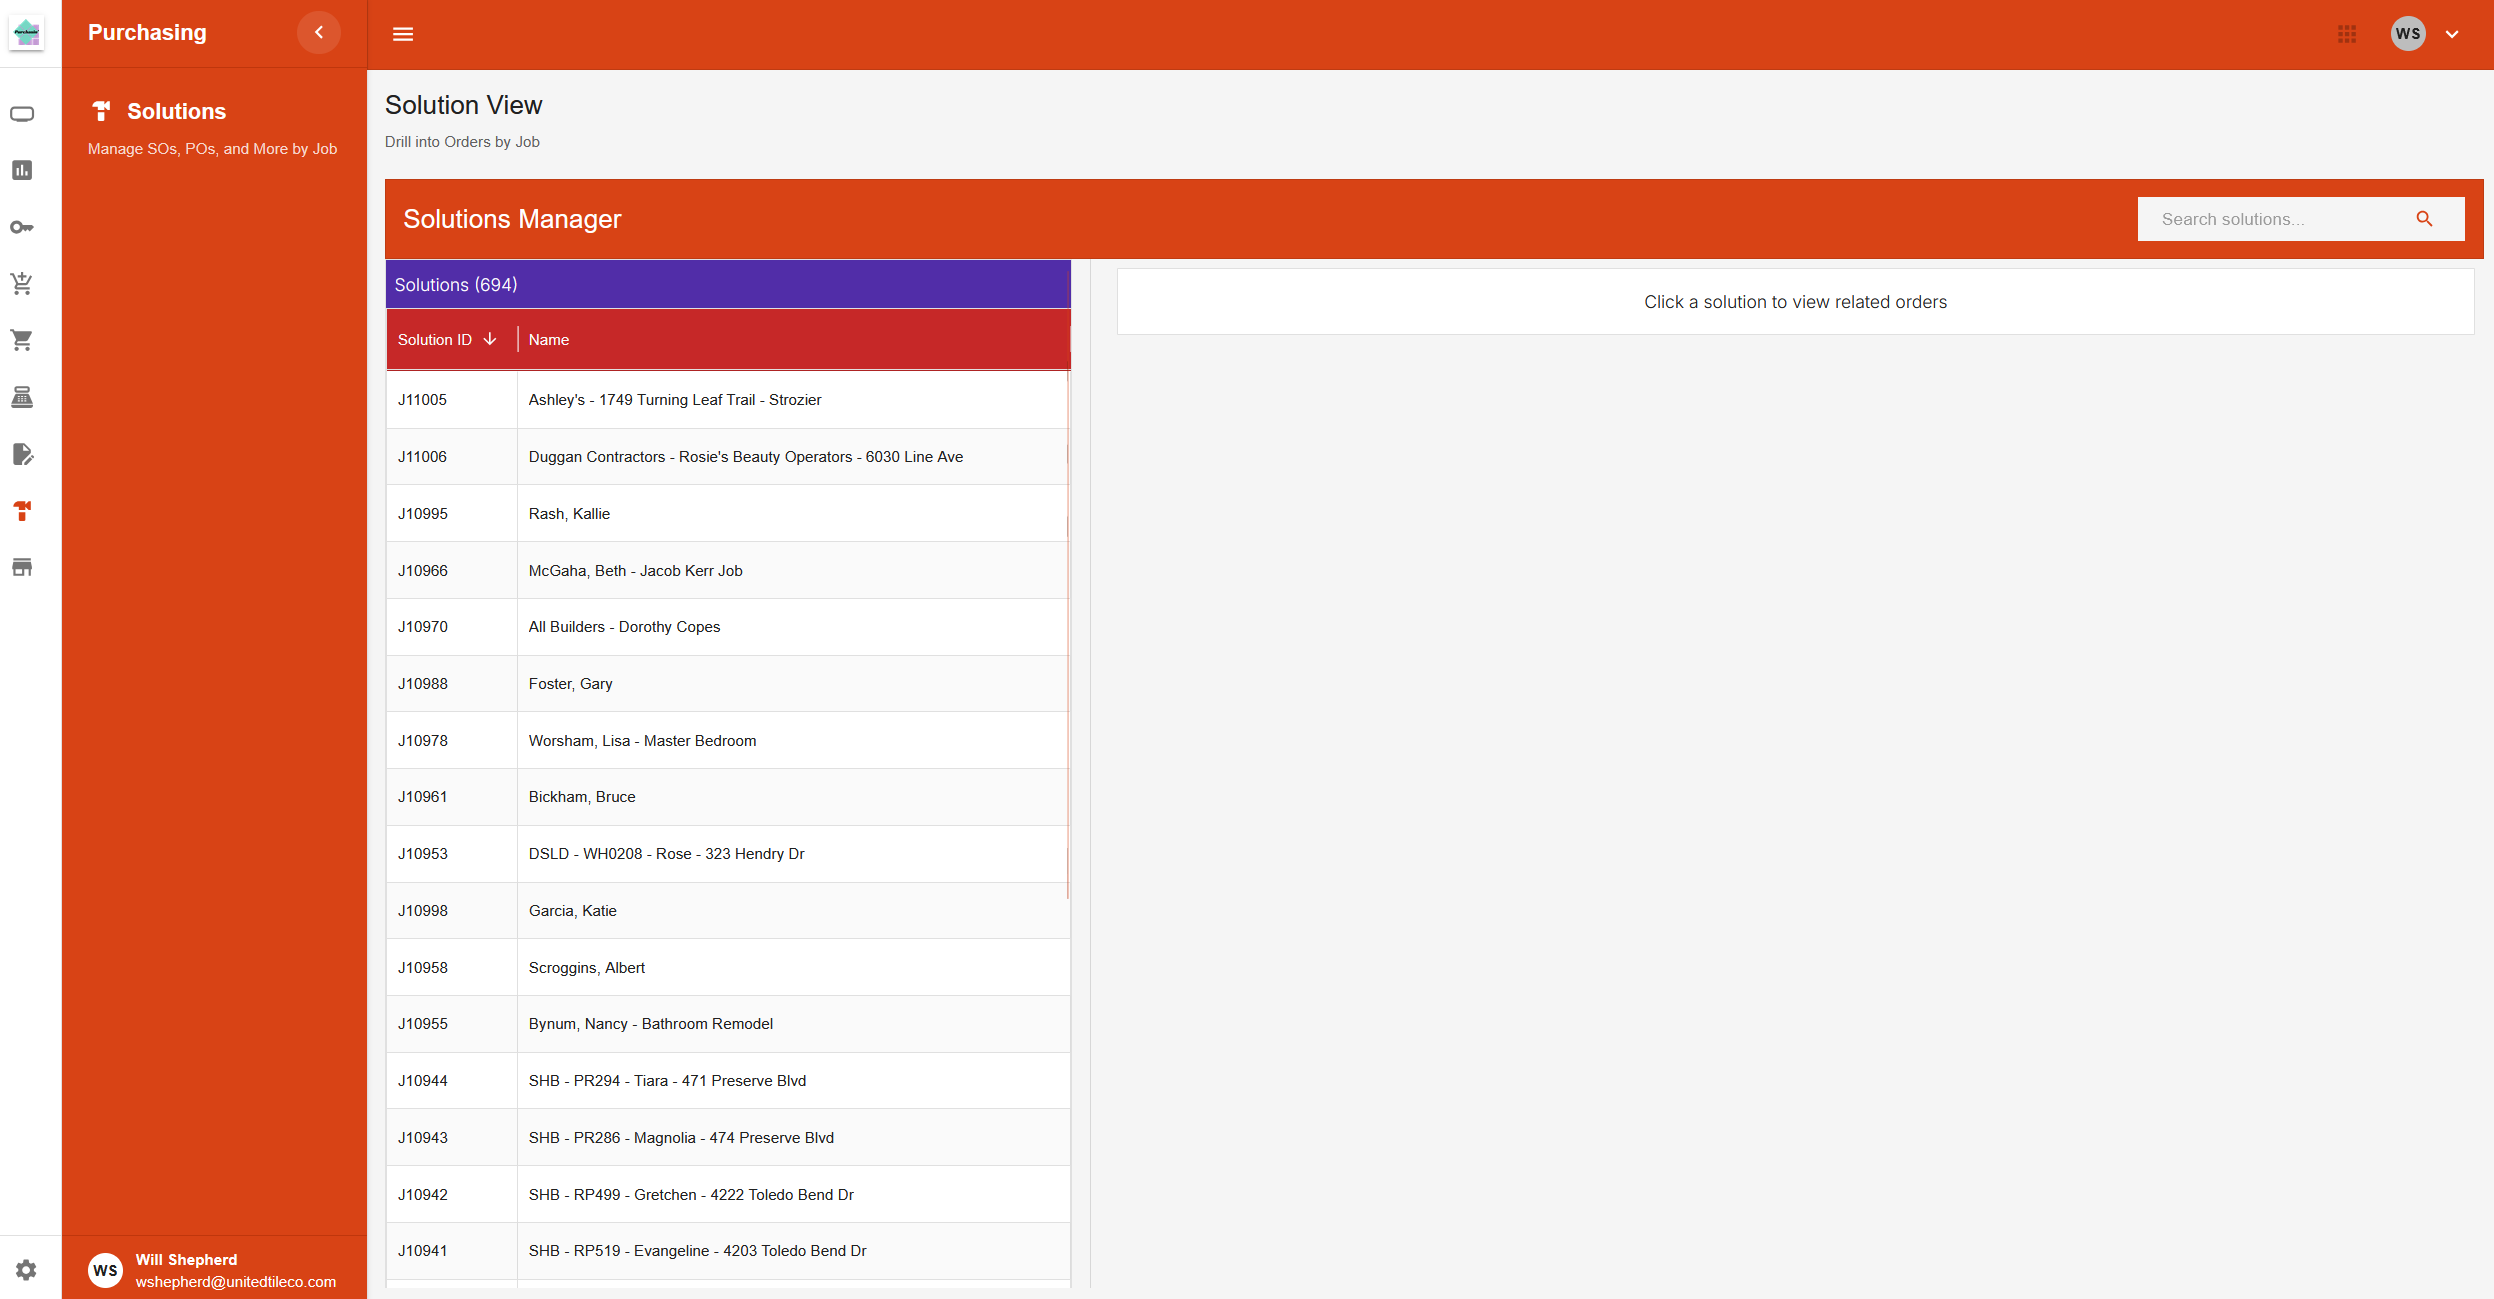2494x1299 pixels.
Task: Select the shopping cart orders icon
Action: pyautogui.click(x=22, y=340)
